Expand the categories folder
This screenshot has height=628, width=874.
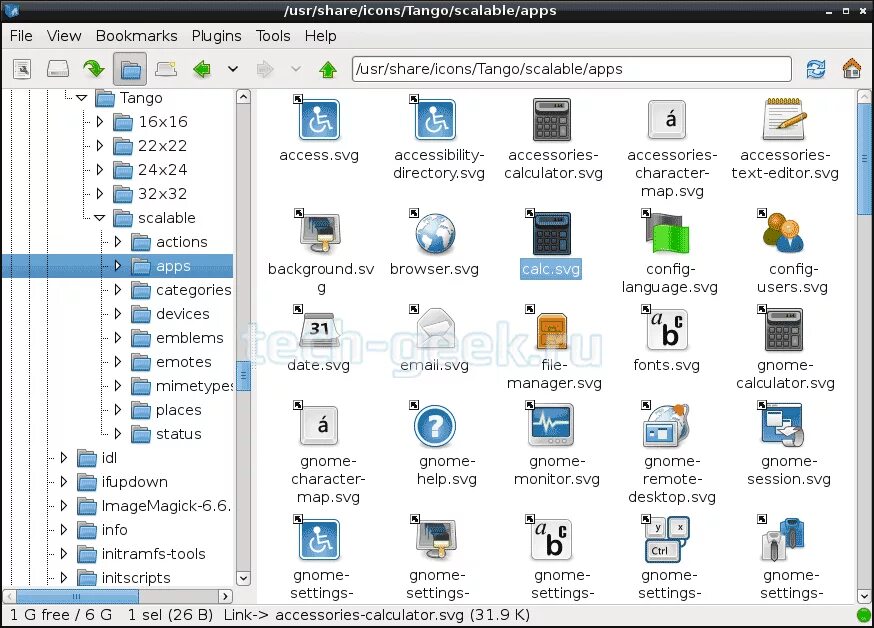118,290
